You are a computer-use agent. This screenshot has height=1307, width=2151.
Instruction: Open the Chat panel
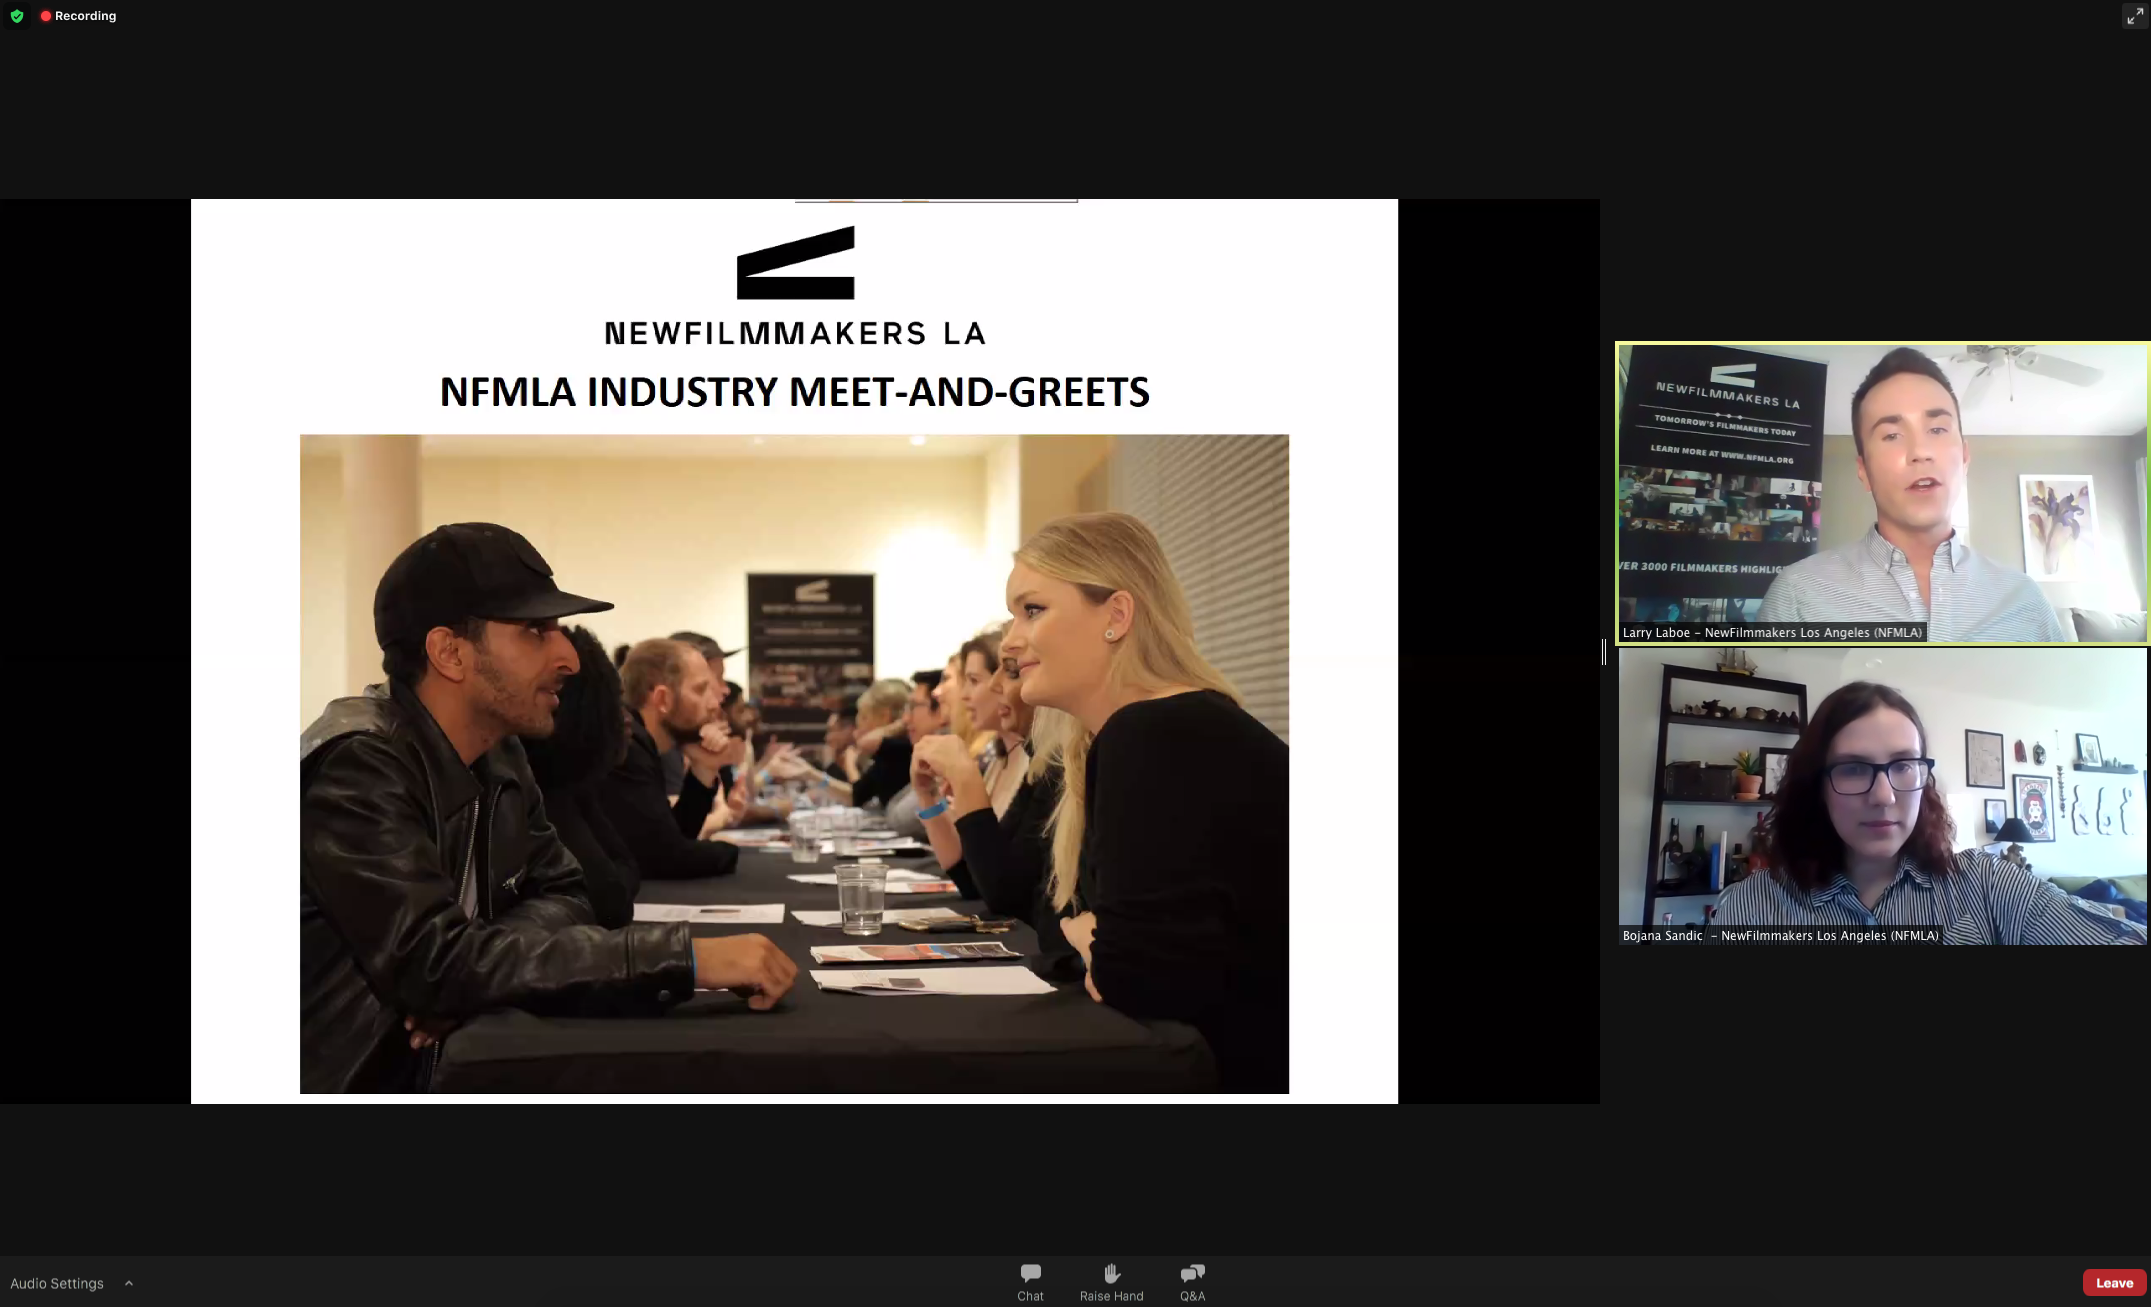coord(1030,1282)
